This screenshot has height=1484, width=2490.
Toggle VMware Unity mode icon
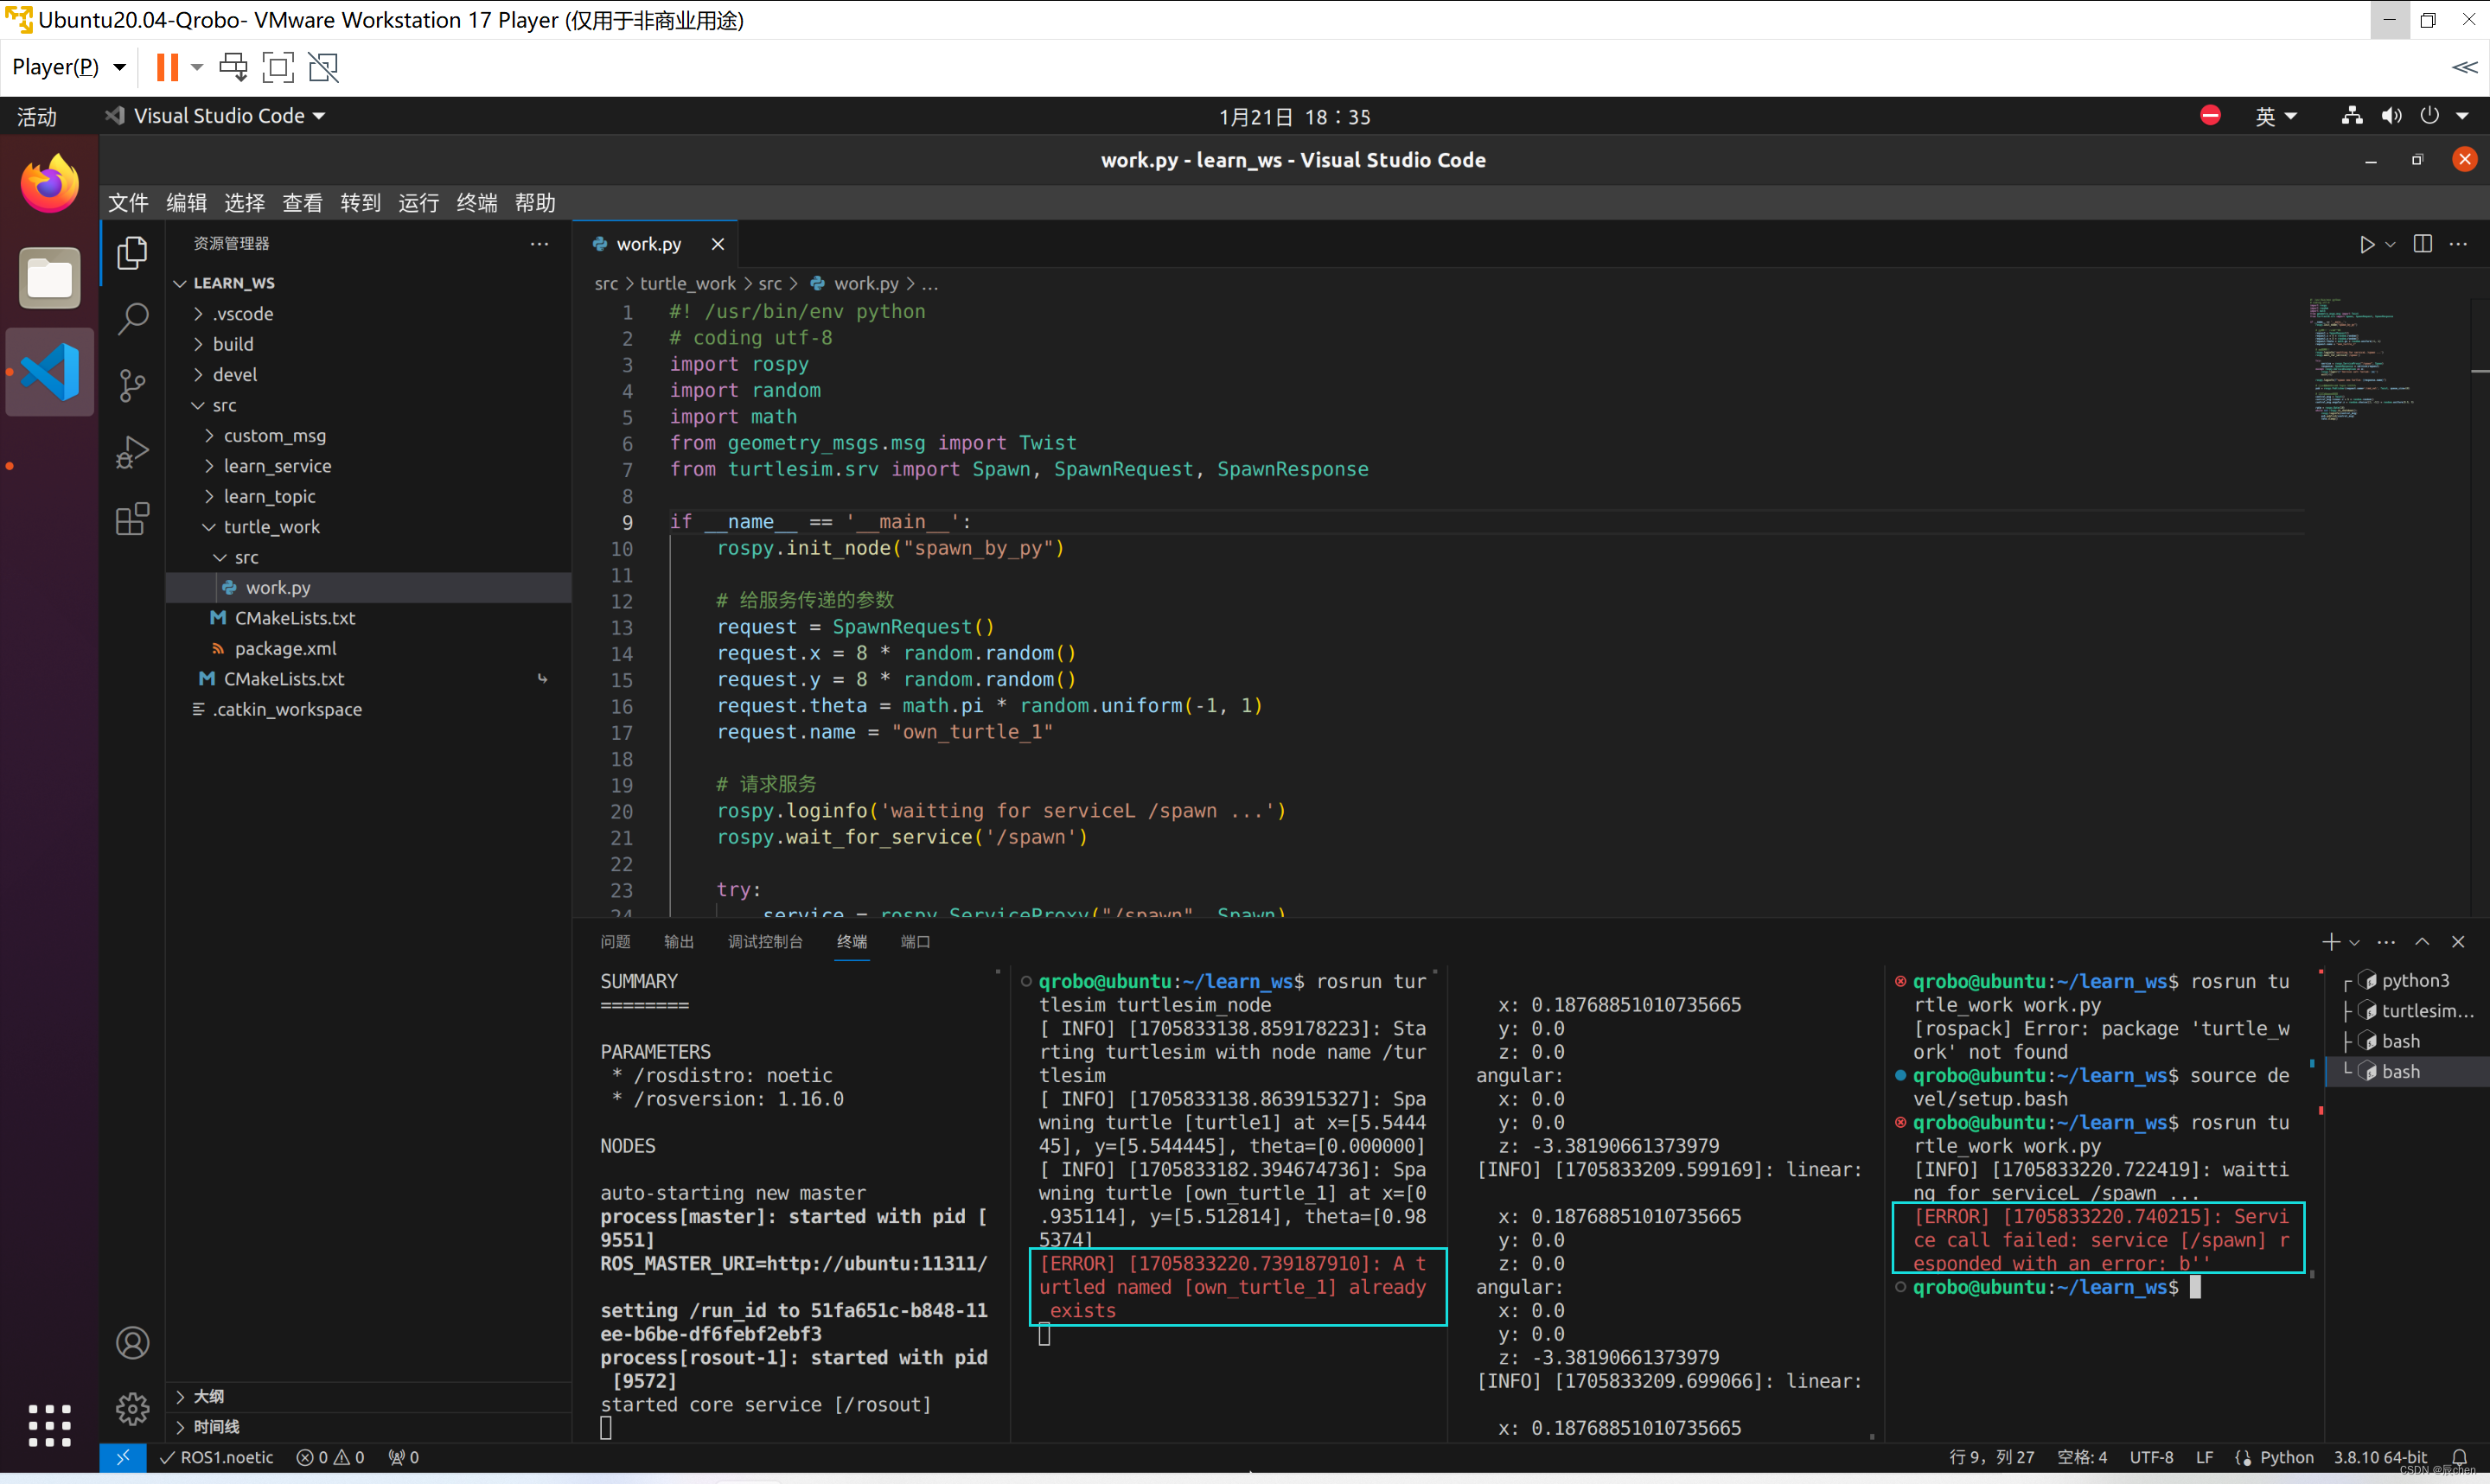pyautogui.click(x=323, y=67)
